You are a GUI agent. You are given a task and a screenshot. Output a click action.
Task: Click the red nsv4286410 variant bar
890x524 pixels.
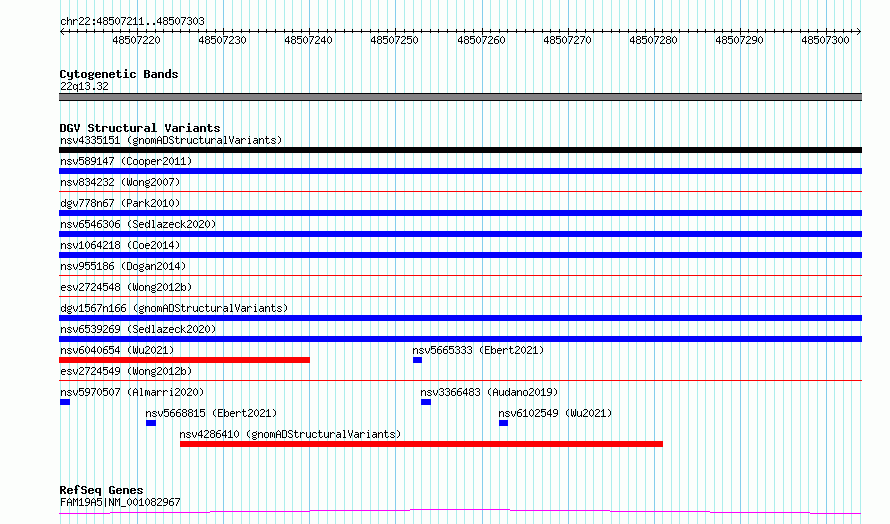tap(421, 444)
